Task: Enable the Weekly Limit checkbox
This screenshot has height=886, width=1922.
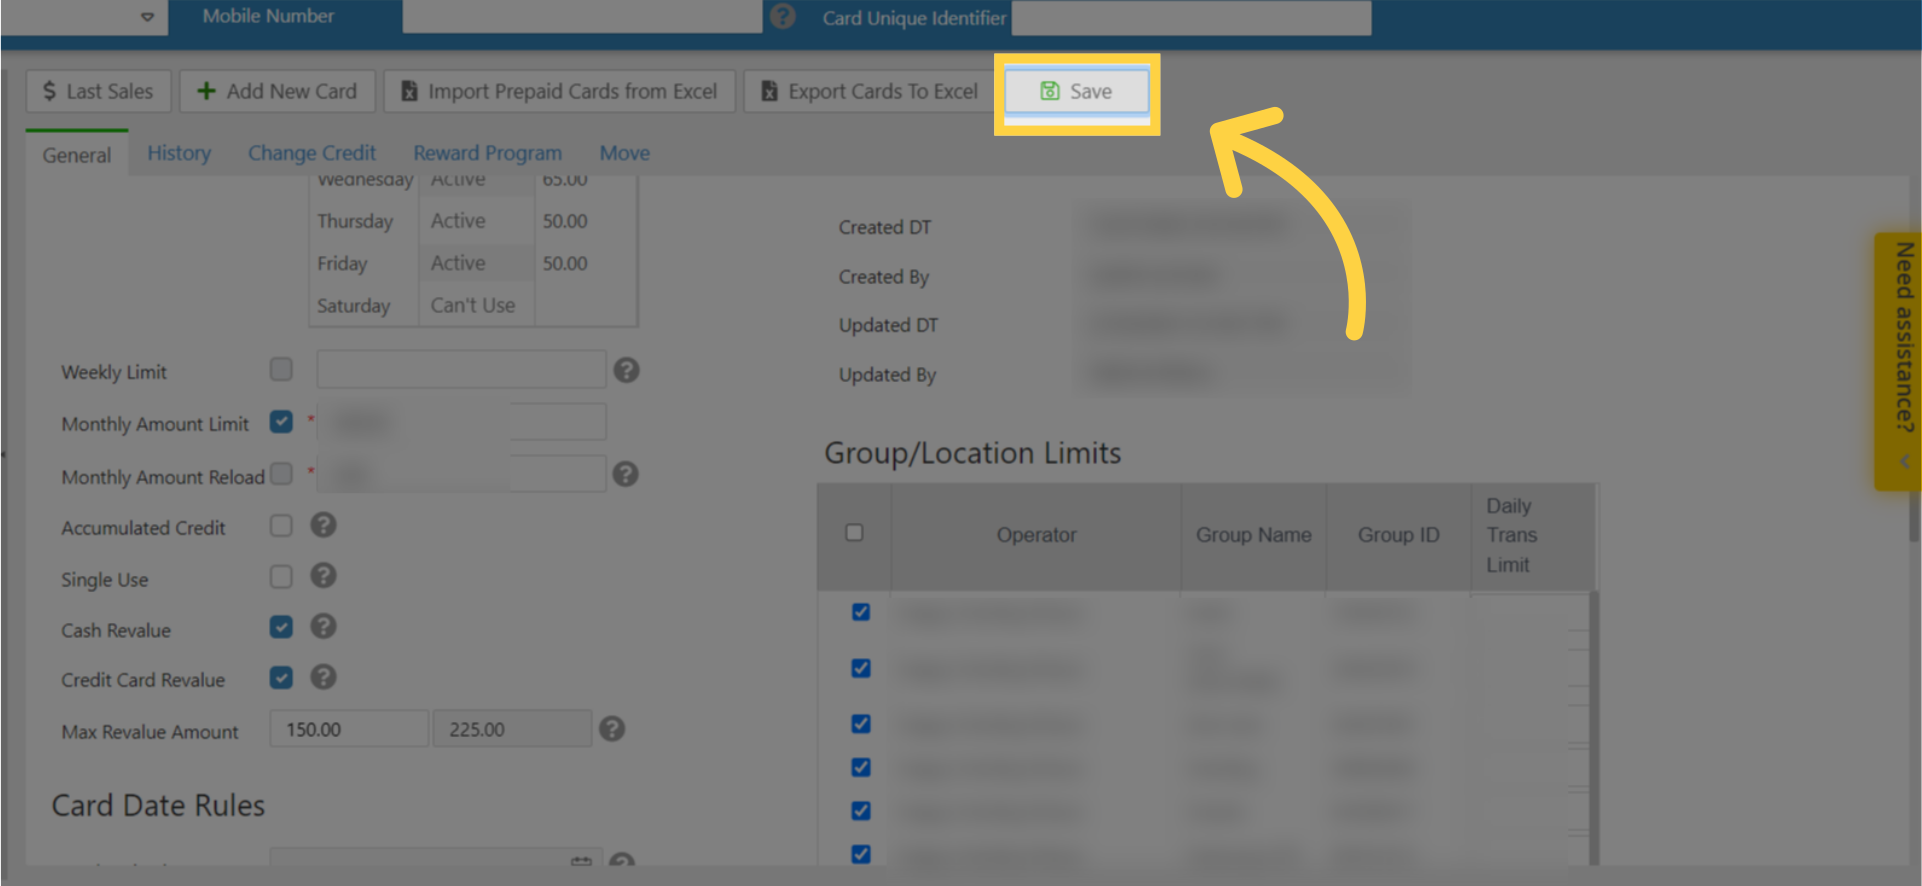Action: point(281,369)
